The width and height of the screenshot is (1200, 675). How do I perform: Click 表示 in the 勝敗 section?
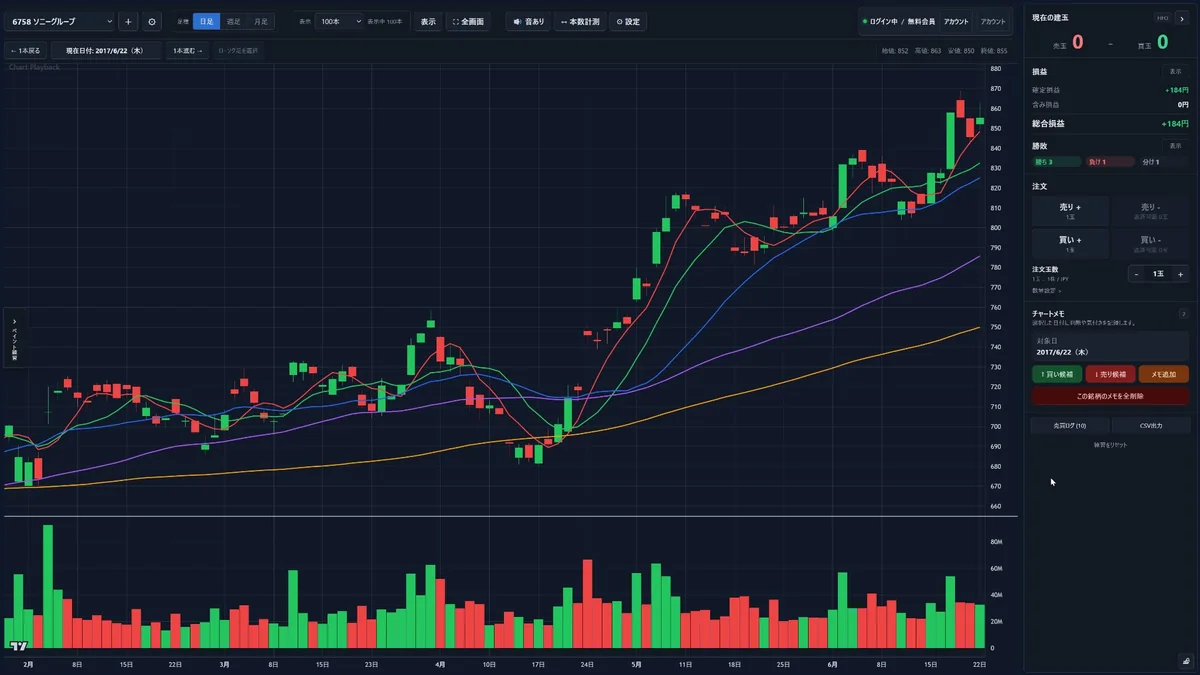pos(1175,146)
